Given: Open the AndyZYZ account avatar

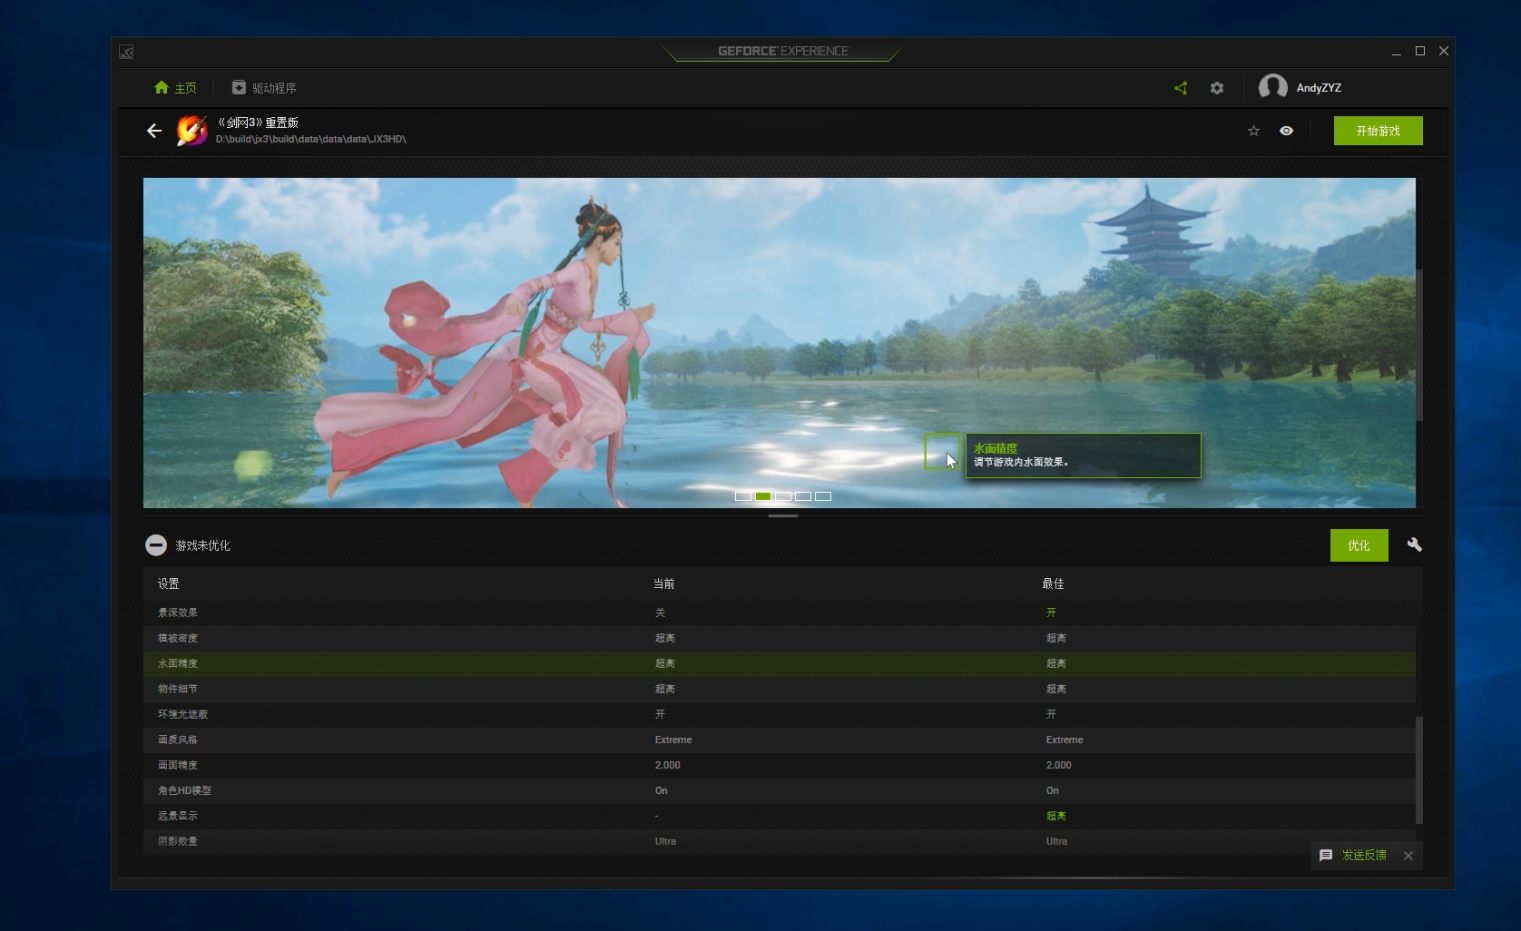Looking at the screenshot, I should coord(1272,87).
